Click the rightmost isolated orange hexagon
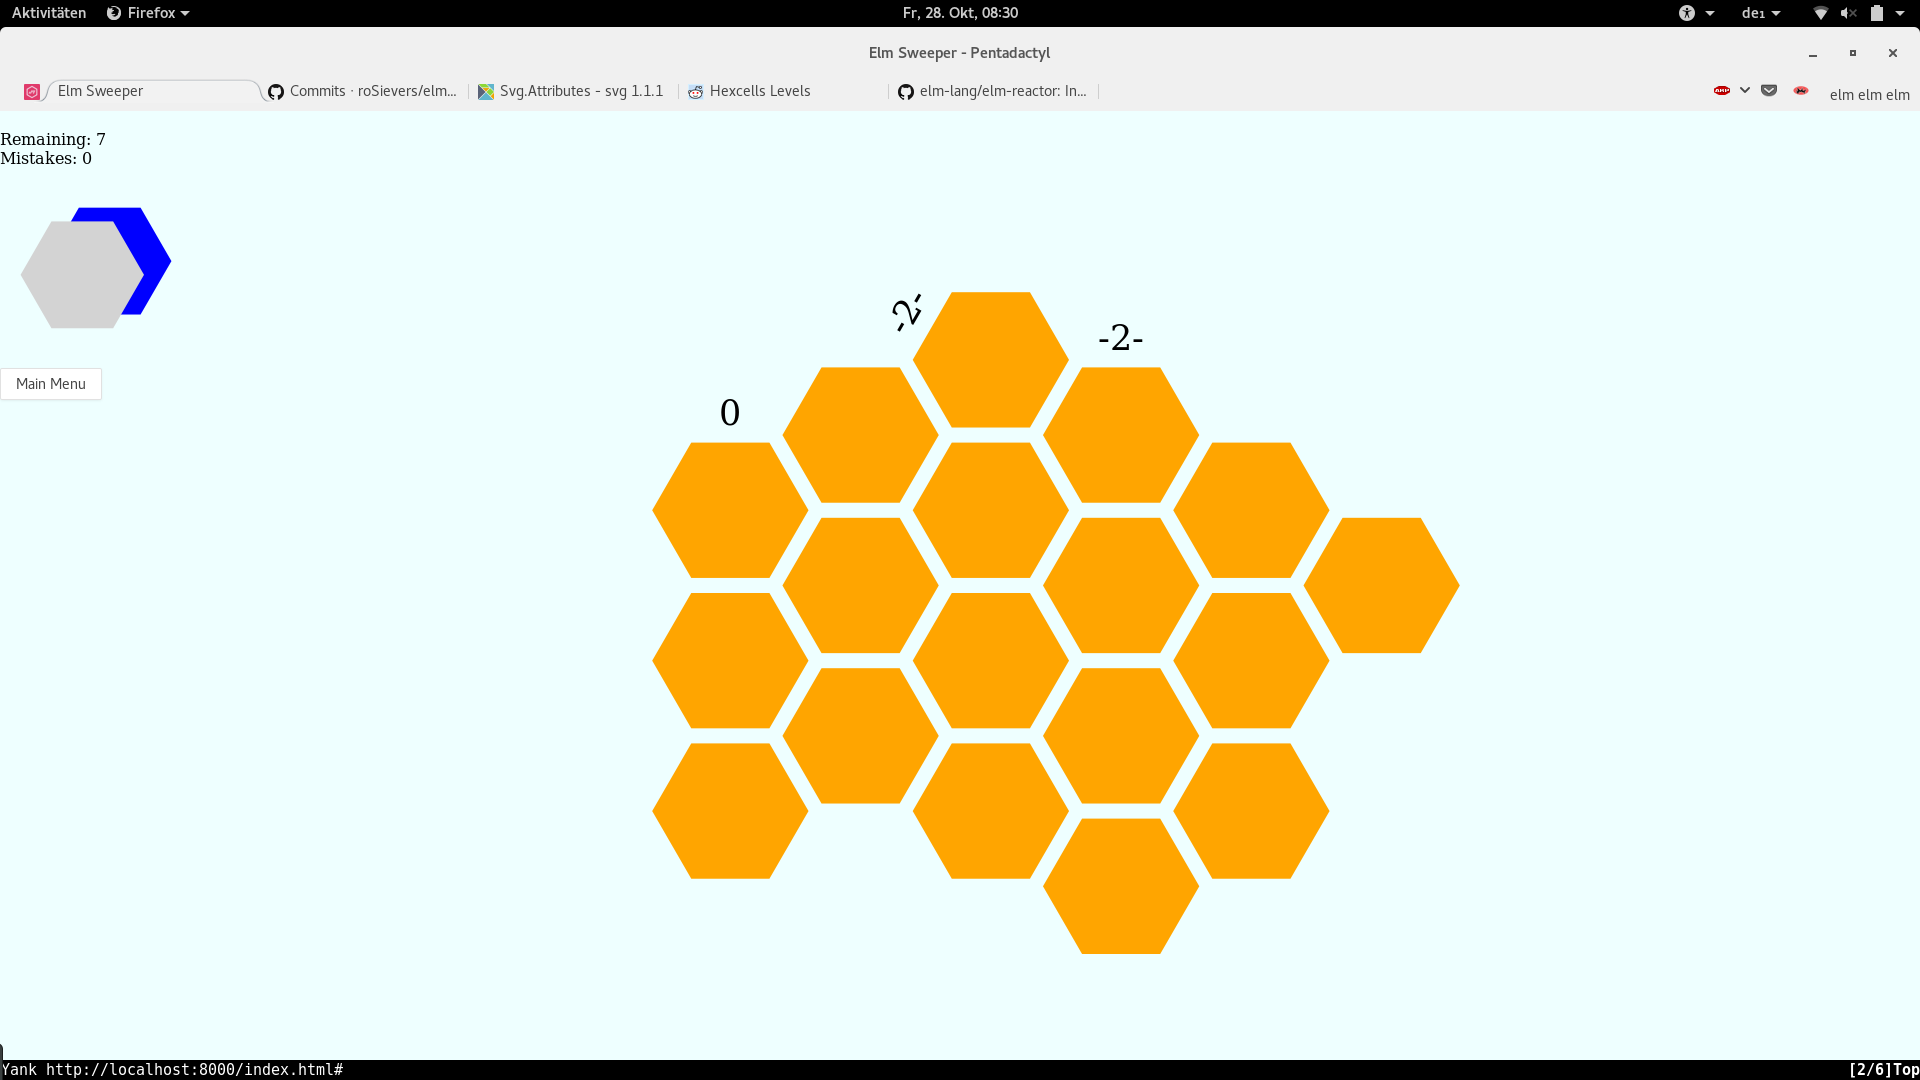The image size is (1920, 1080). 1381,585
